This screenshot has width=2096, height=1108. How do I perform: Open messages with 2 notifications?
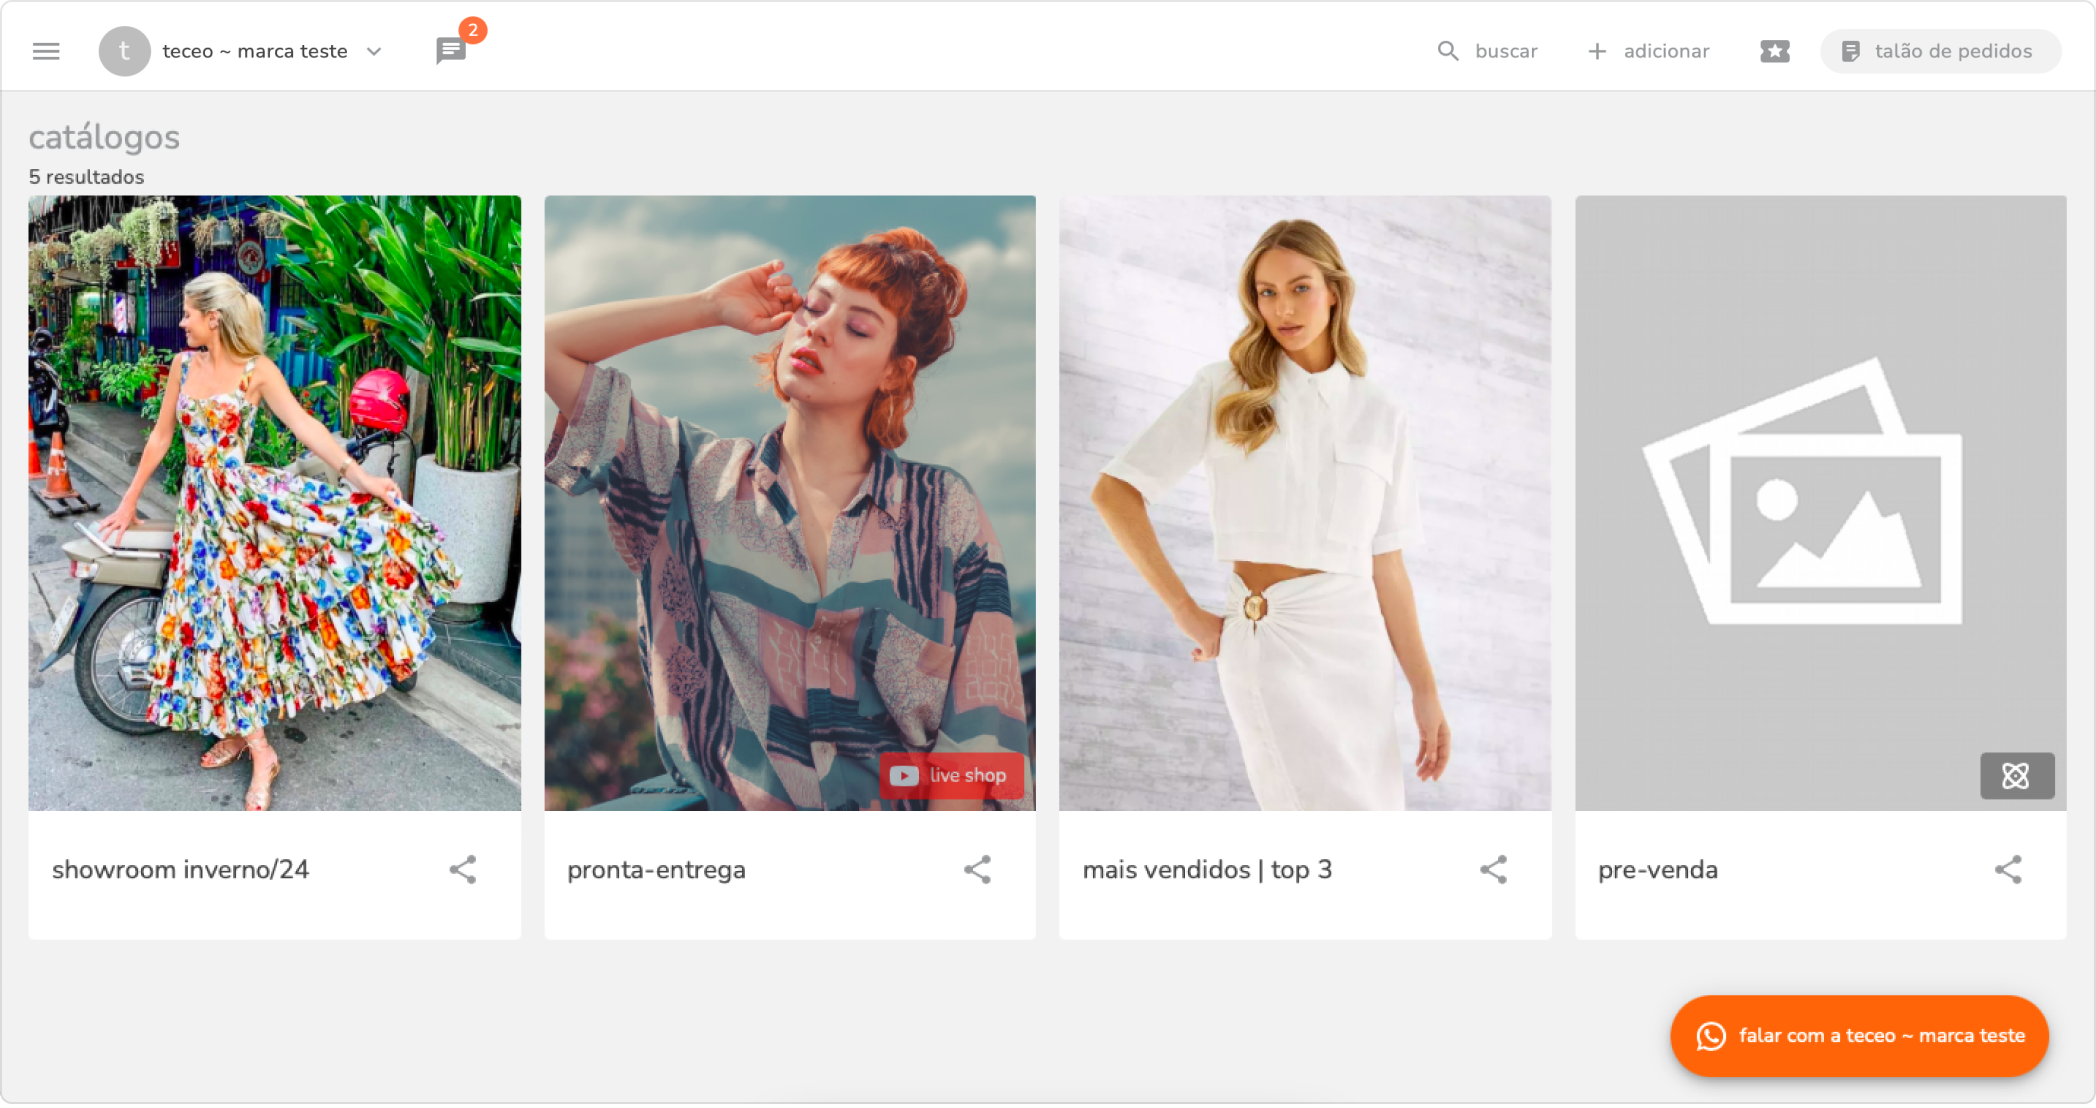(451, 50)
